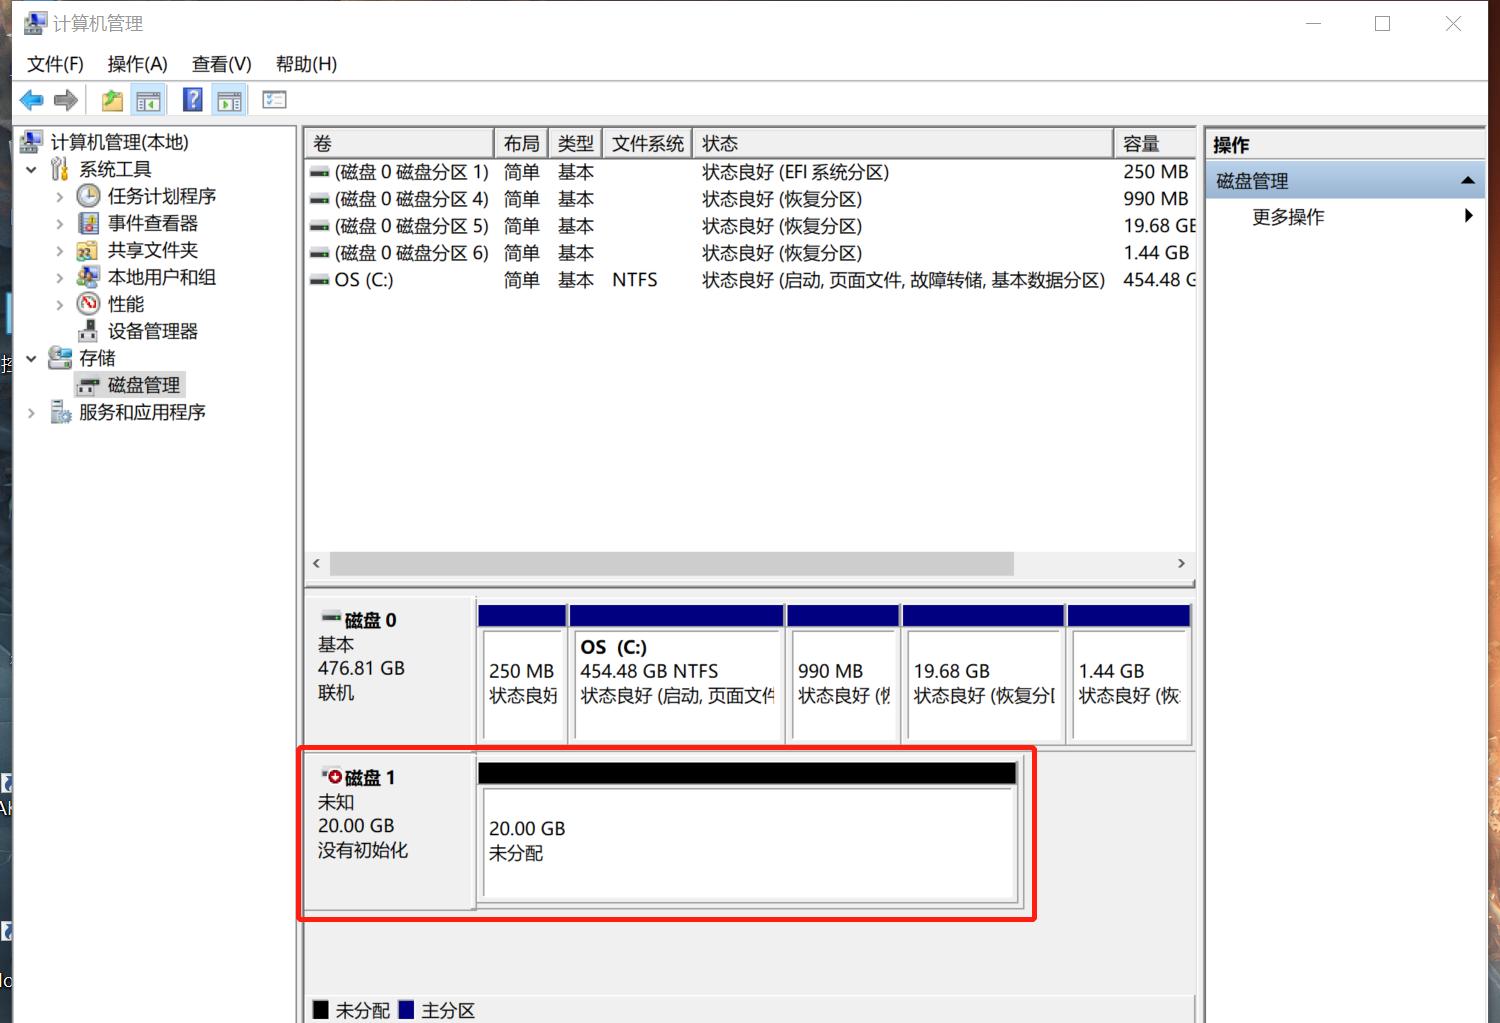This screenshot has height=1023, width=1500.
Task: Select the (磁盘 0 磁盘分区 6) volume row
Action: [751, 253]
